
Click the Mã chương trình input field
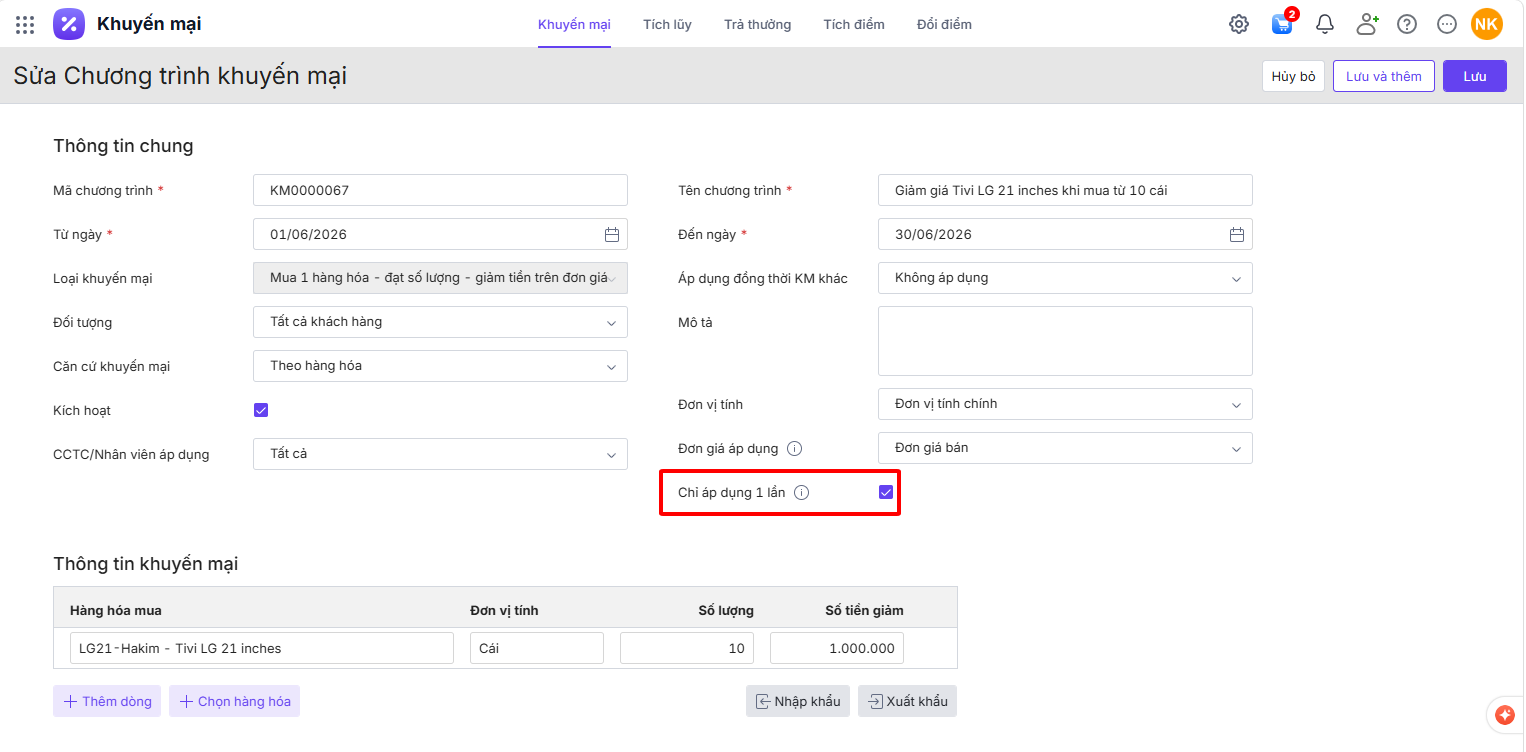tap(441, 190)
